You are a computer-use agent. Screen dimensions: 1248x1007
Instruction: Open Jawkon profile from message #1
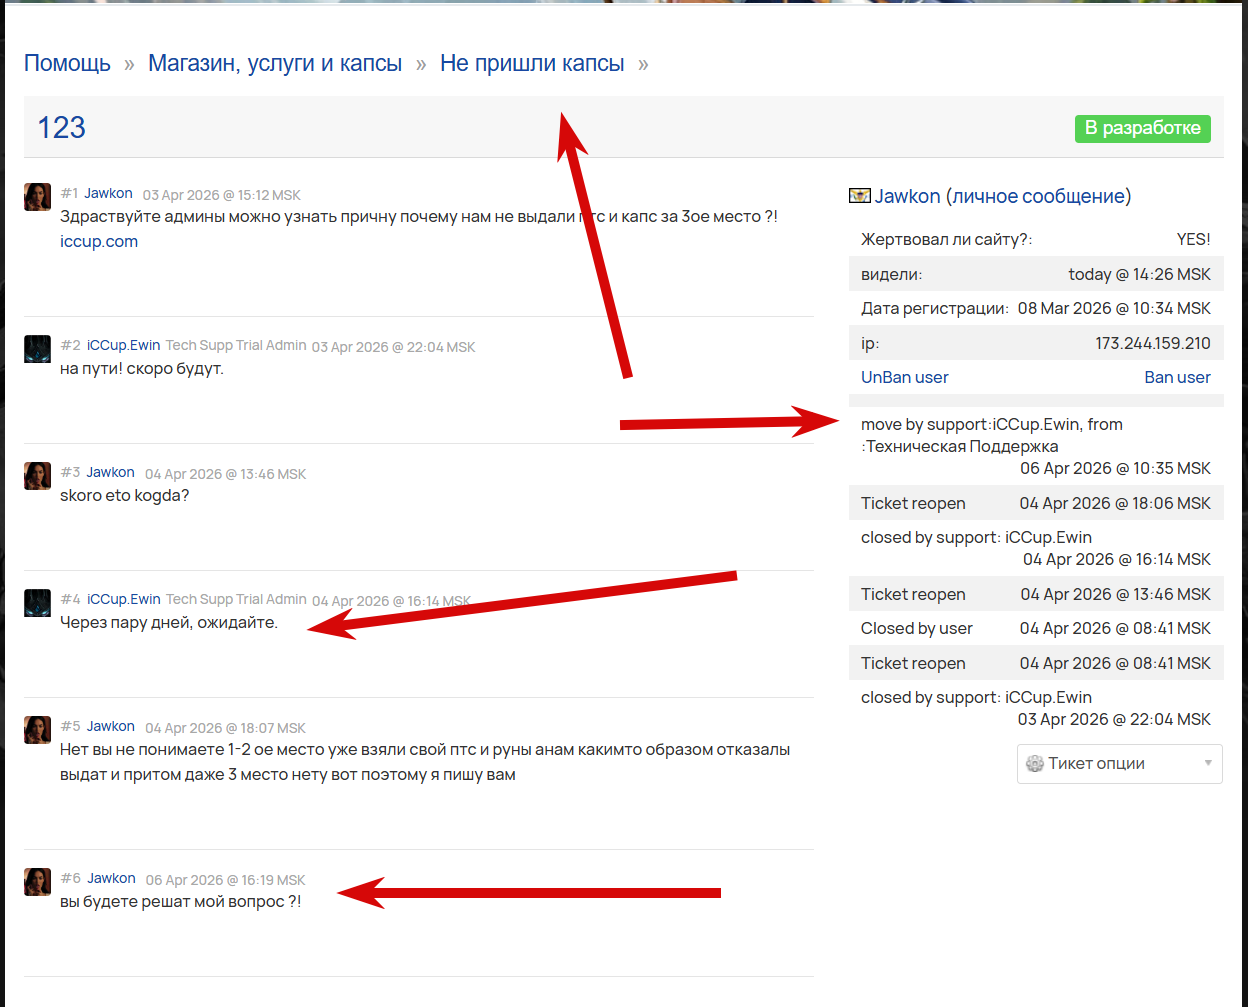tap(108, 193)
